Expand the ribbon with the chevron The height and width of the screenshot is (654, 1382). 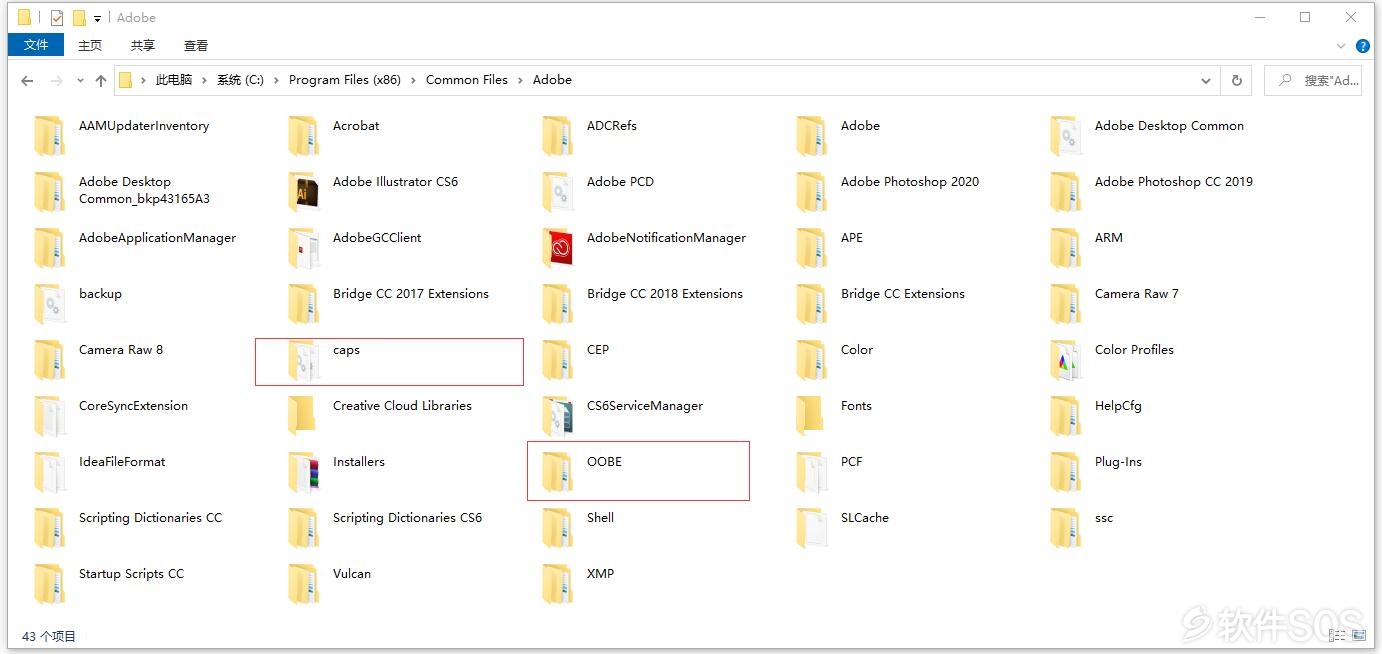click(1341, 46)
